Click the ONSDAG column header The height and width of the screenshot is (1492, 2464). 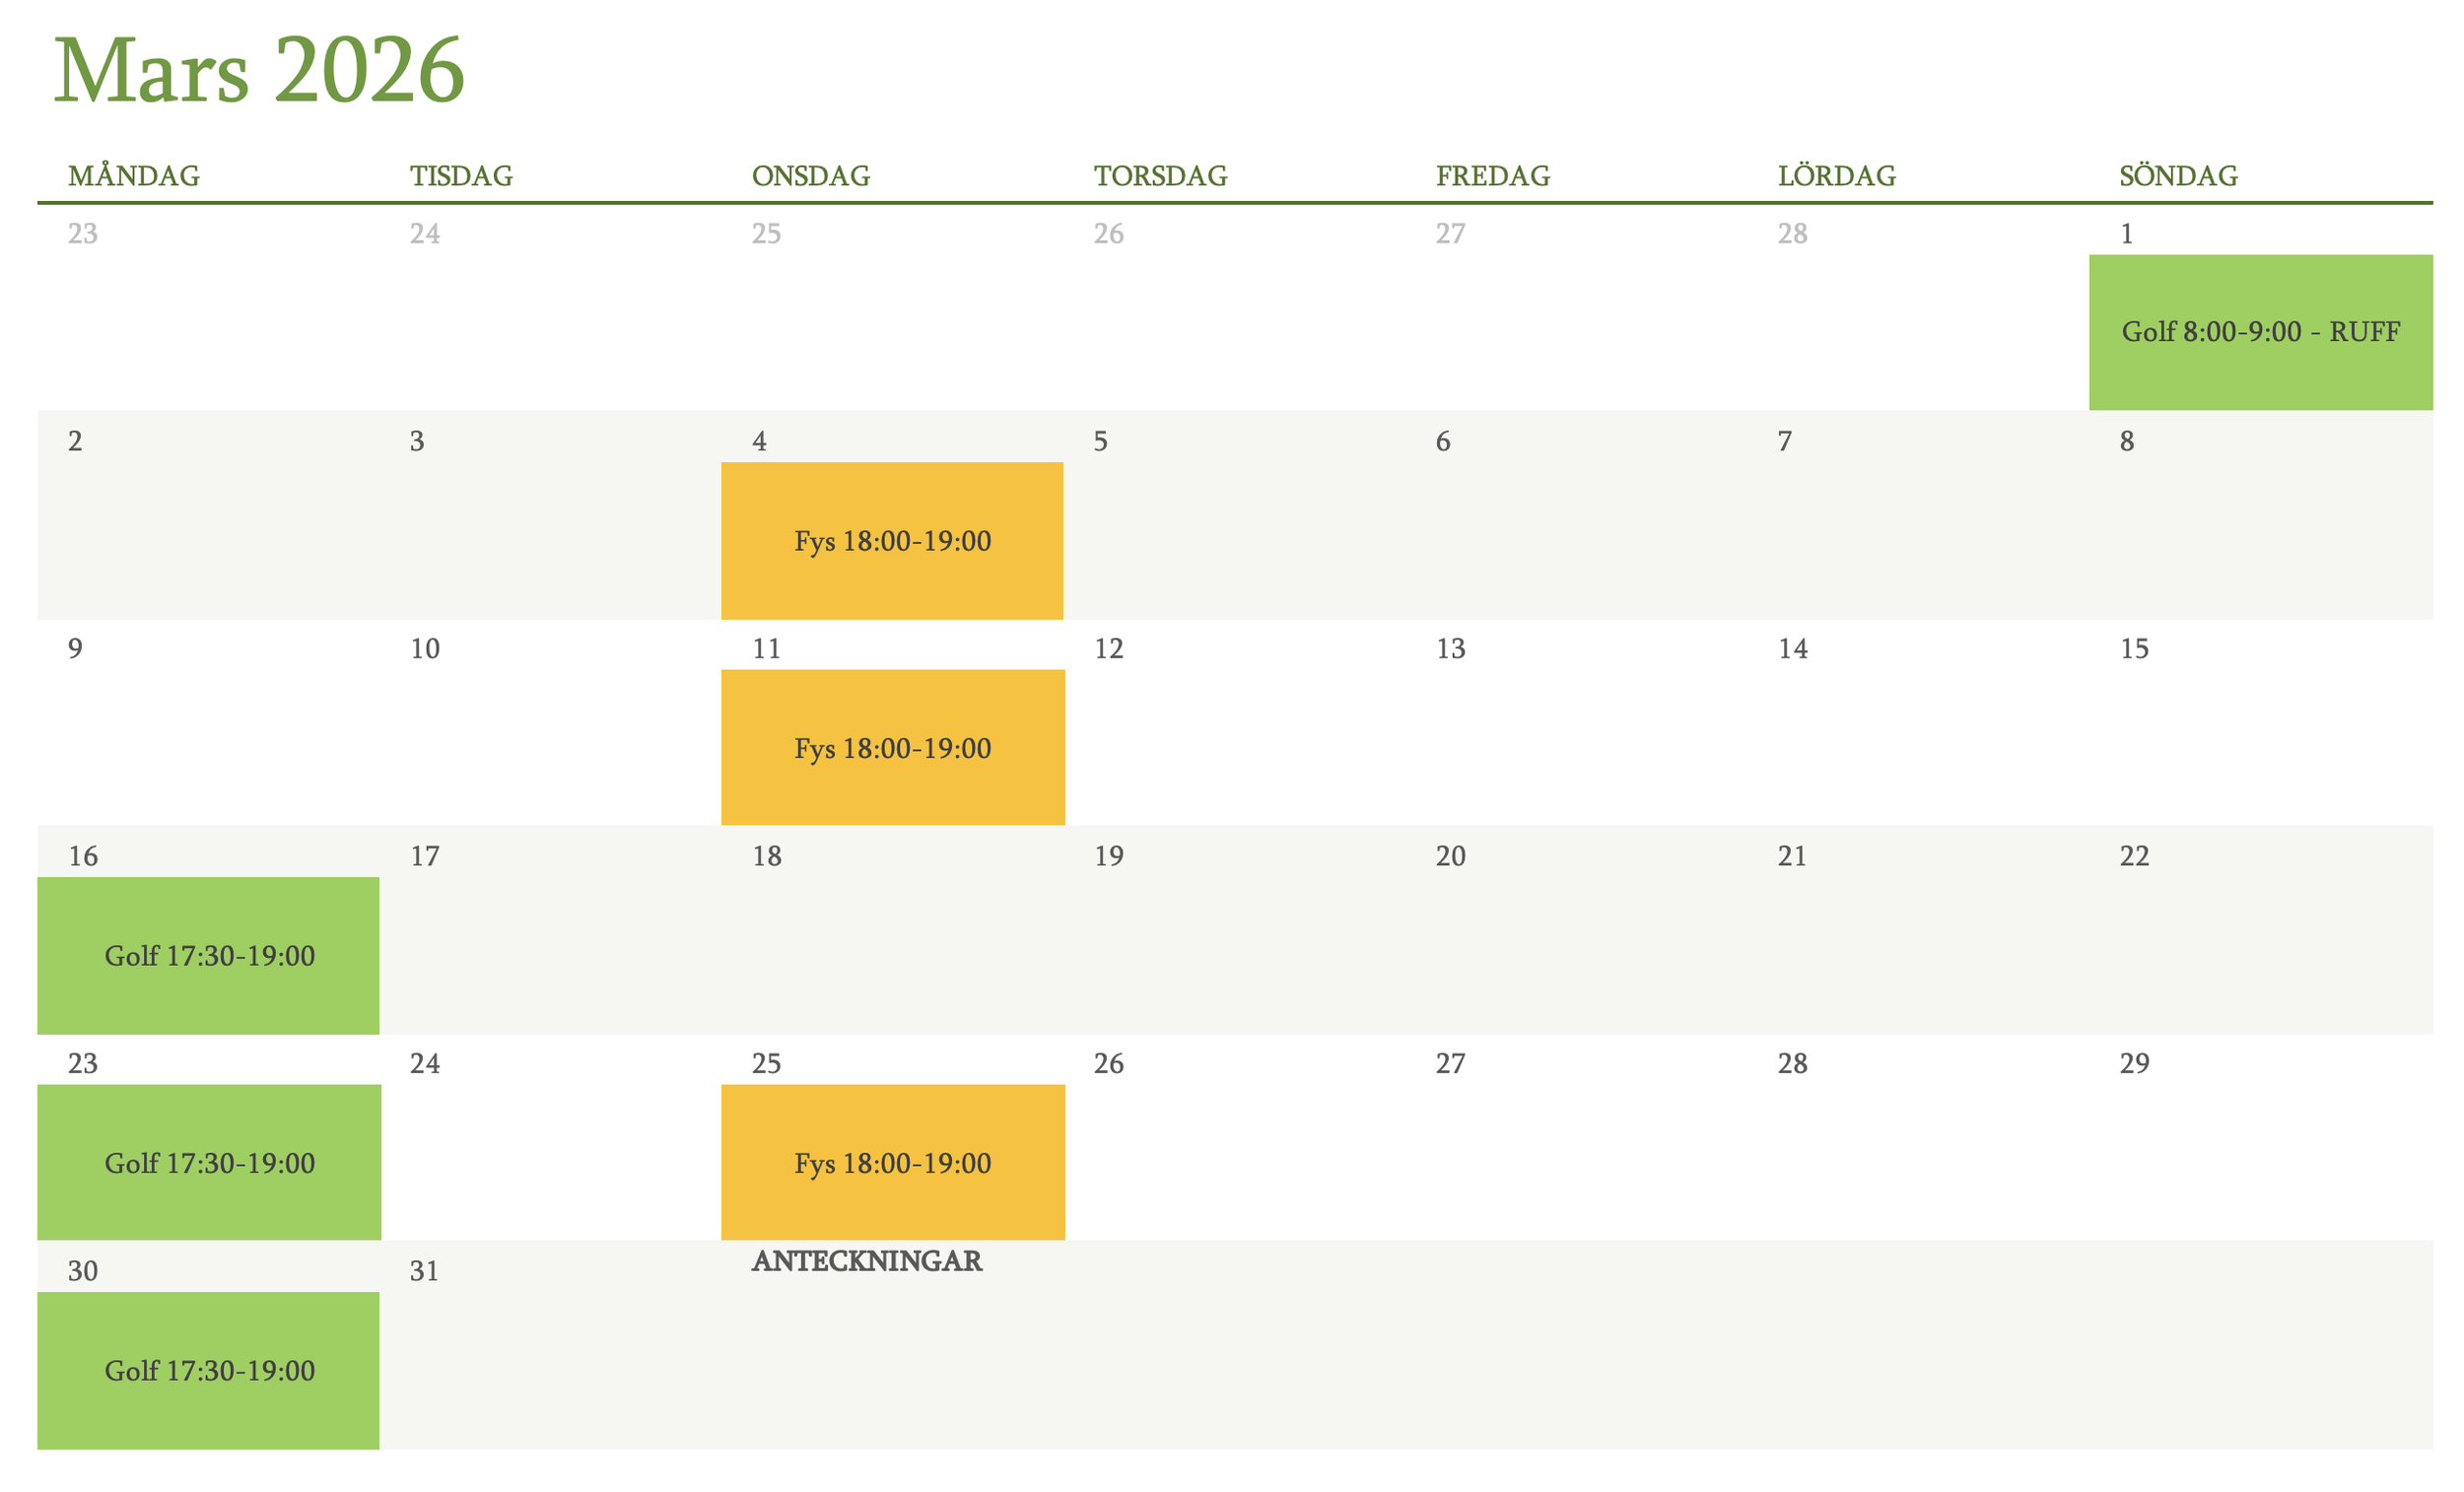[811, 176]
